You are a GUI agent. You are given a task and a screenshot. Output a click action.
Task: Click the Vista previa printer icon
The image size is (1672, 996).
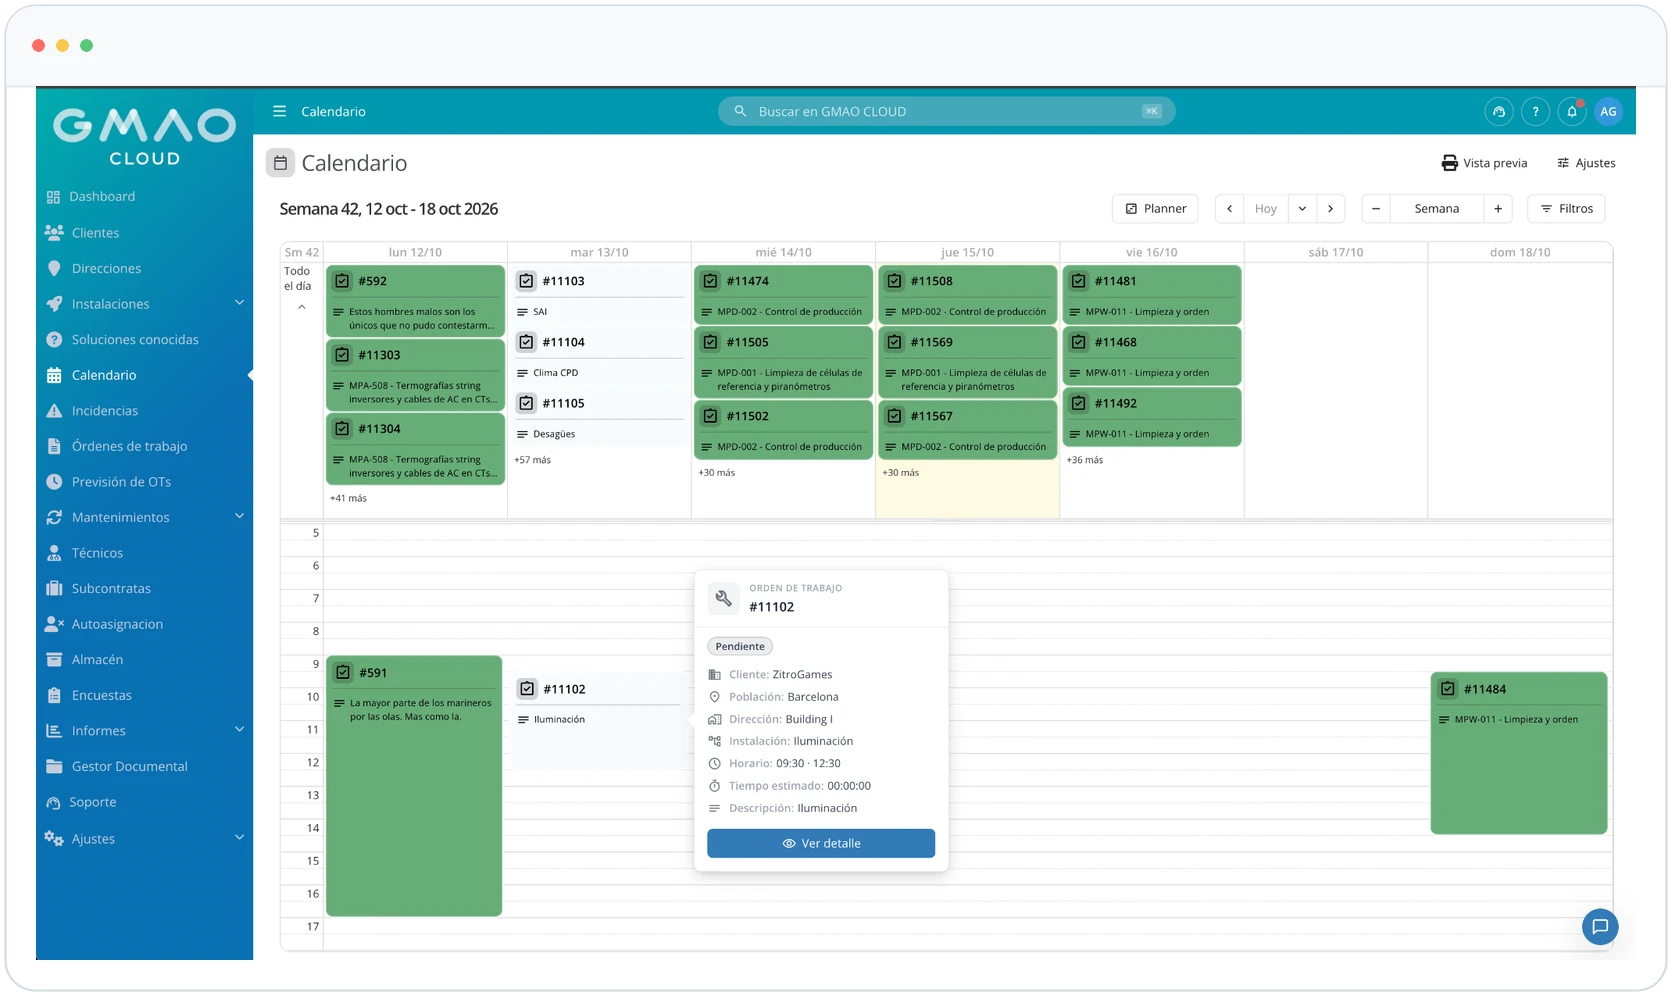pyautogui.click(x=1449, y=163)
